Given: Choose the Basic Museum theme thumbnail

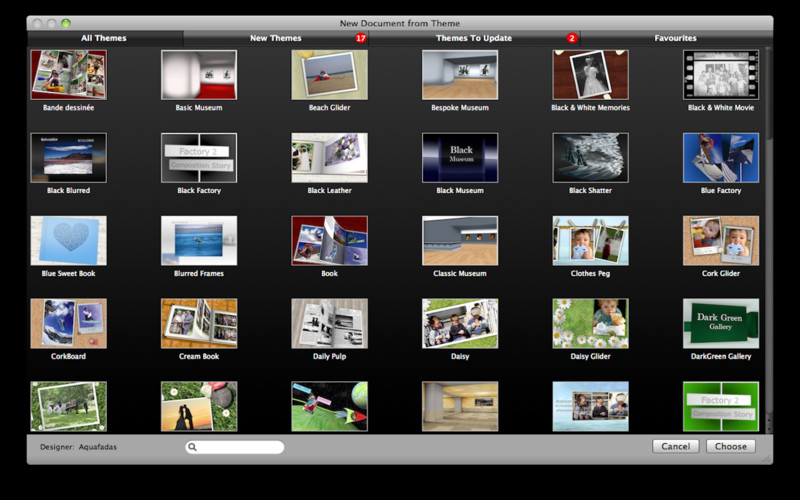Looking at the screenshot, I should click(x=199, y=74).
